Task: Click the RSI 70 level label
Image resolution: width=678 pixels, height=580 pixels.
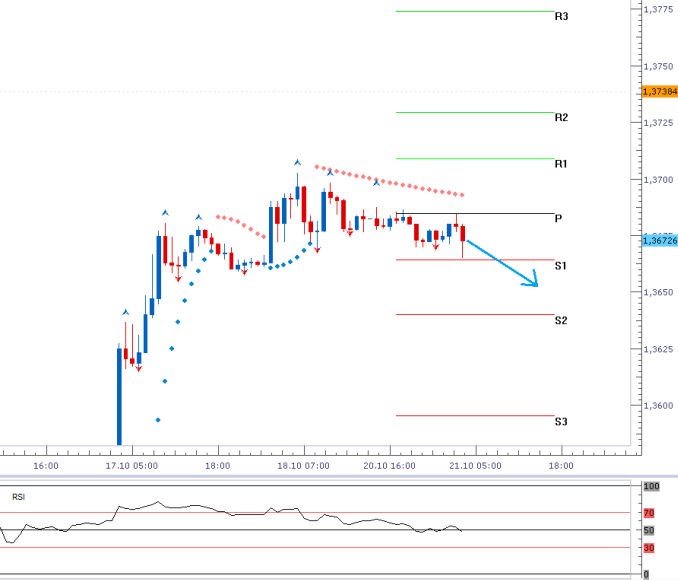Action: point(649,513)
